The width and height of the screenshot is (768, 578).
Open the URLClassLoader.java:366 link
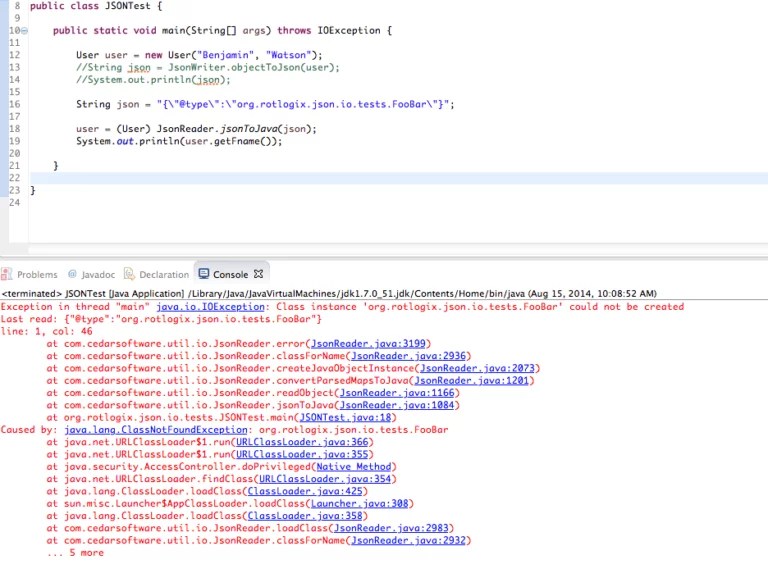302,442
